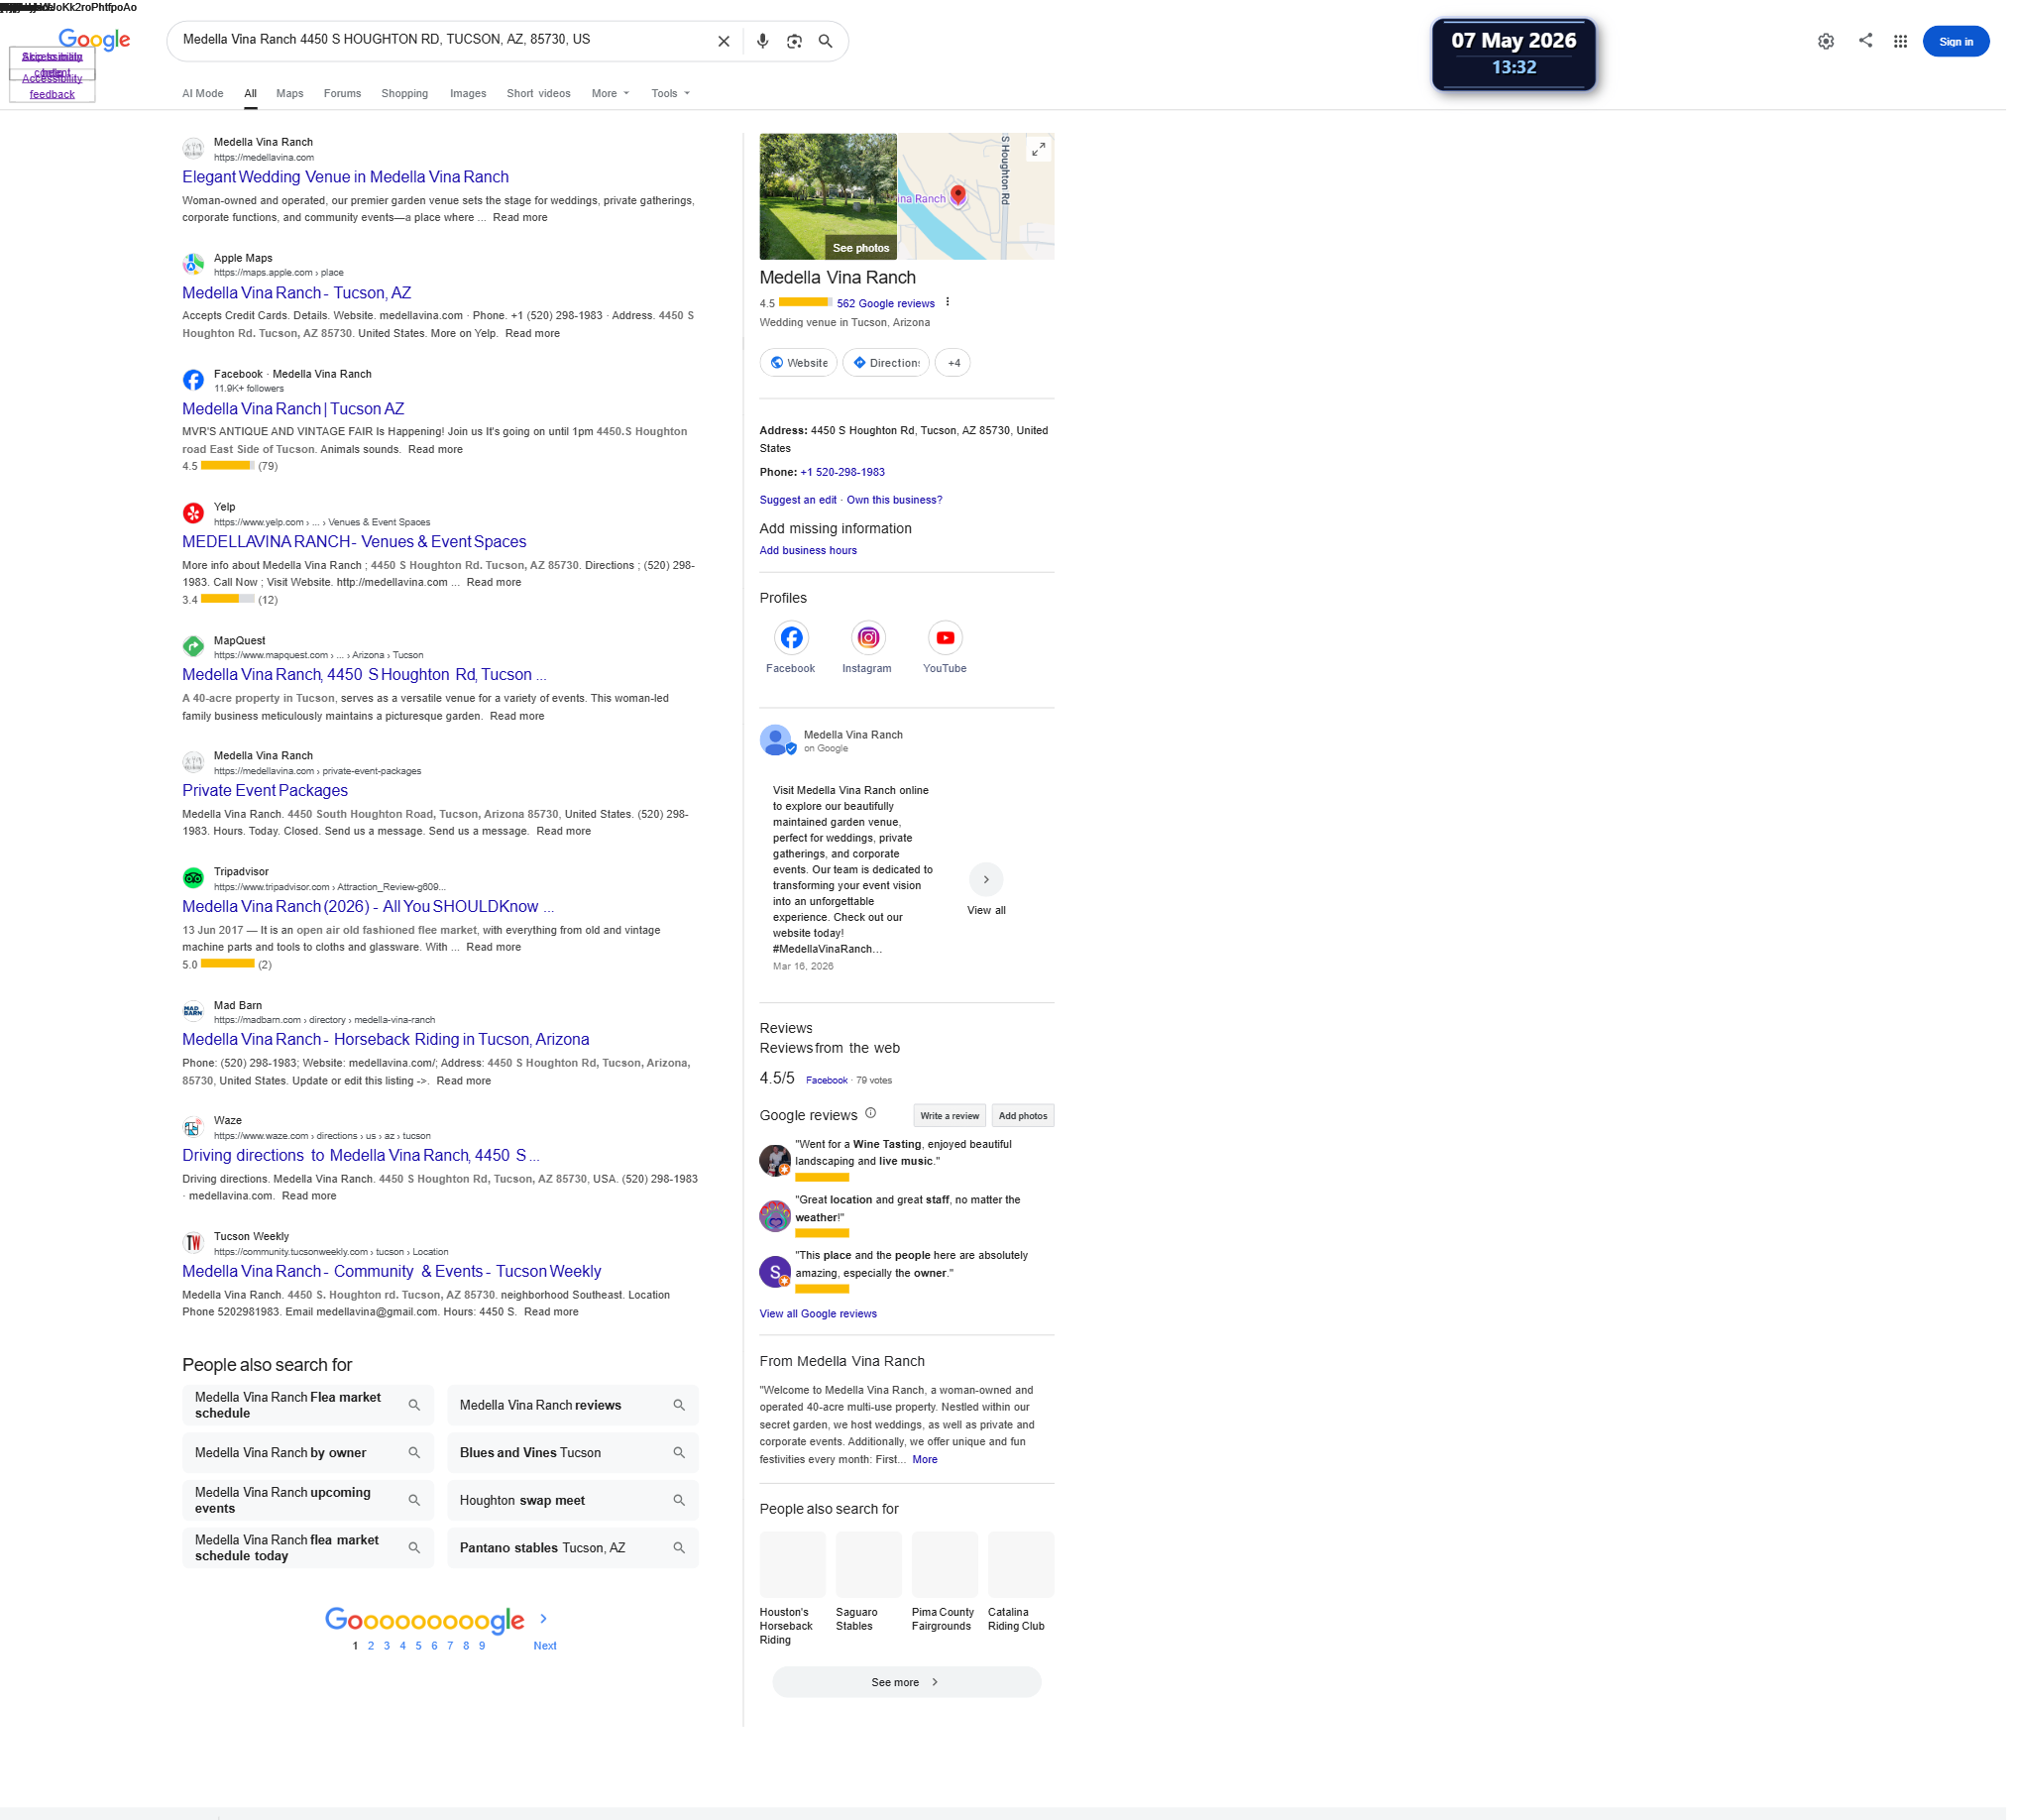
Task: Expand Read more on MapQuest snippet
Action: click(x=517, y=716)
